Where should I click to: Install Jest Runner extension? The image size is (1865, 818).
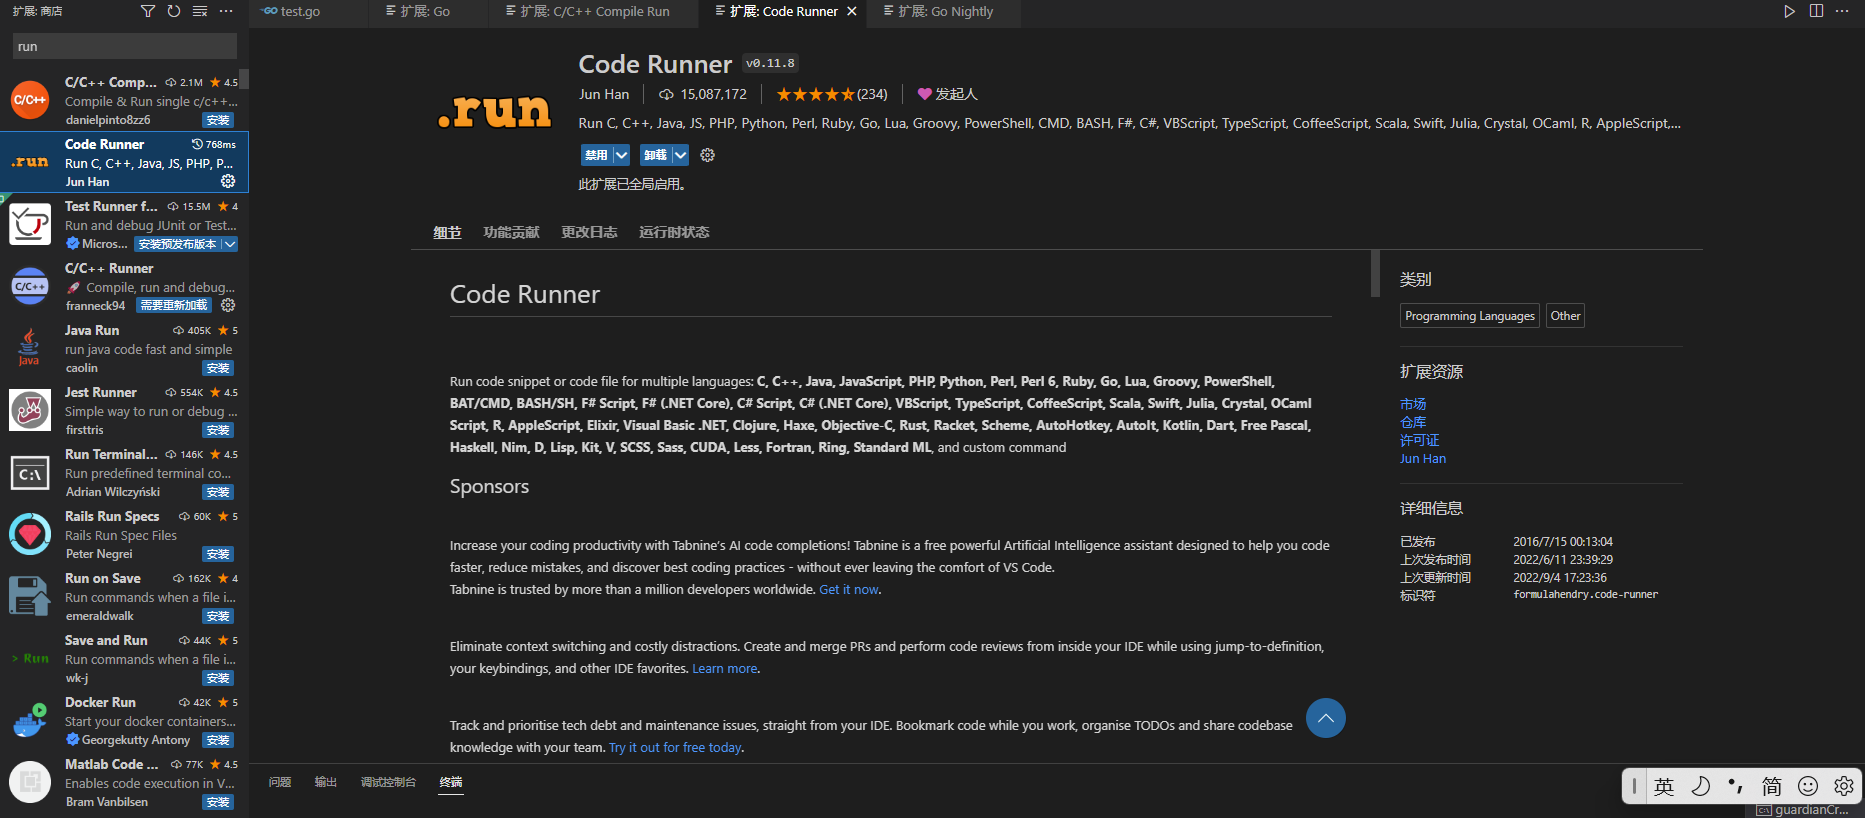point(218,430)
